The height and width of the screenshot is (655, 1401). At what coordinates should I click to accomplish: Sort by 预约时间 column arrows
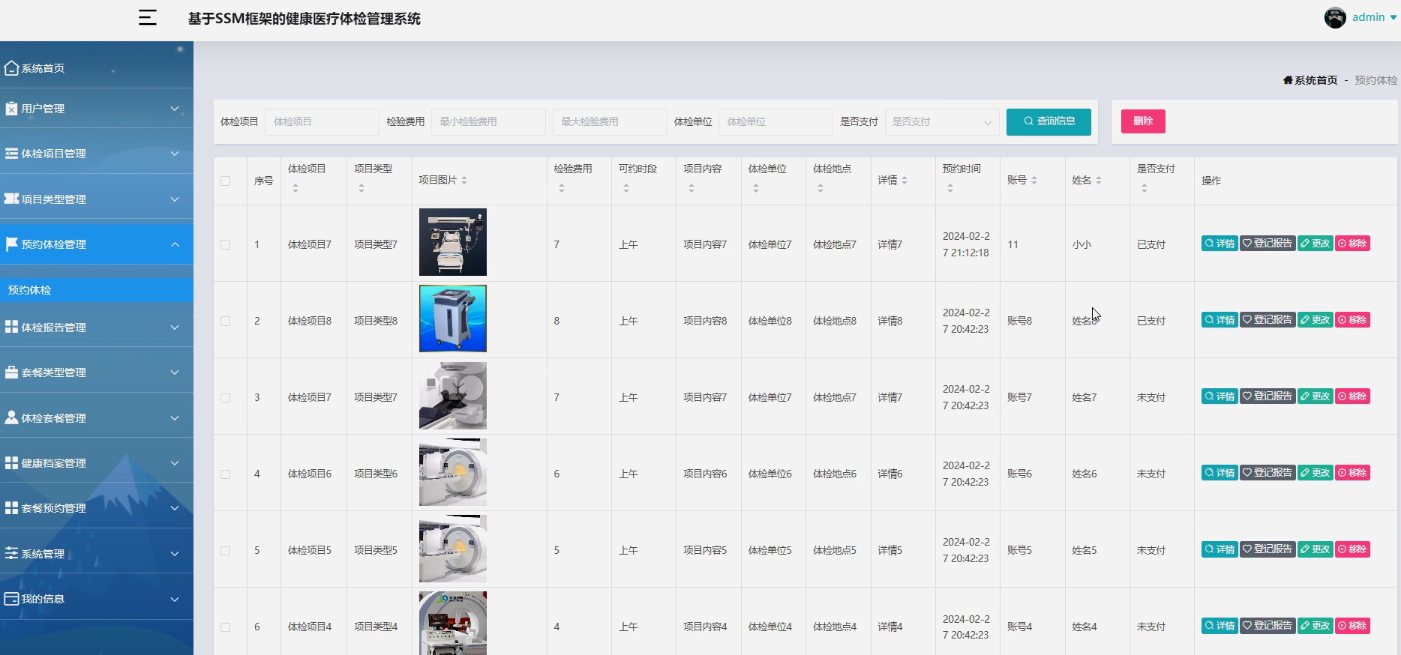coord(949,189)
